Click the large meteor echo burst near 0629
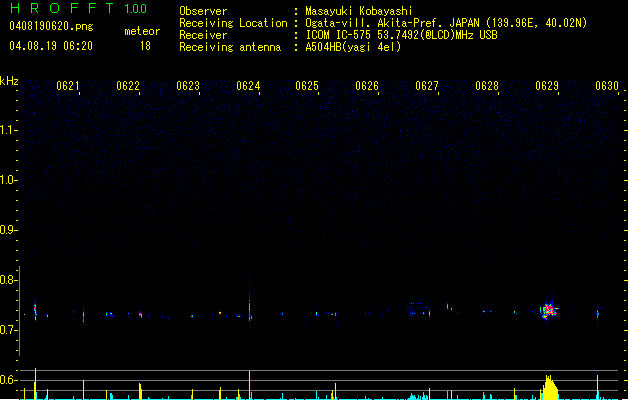 [x=549, y=311]
